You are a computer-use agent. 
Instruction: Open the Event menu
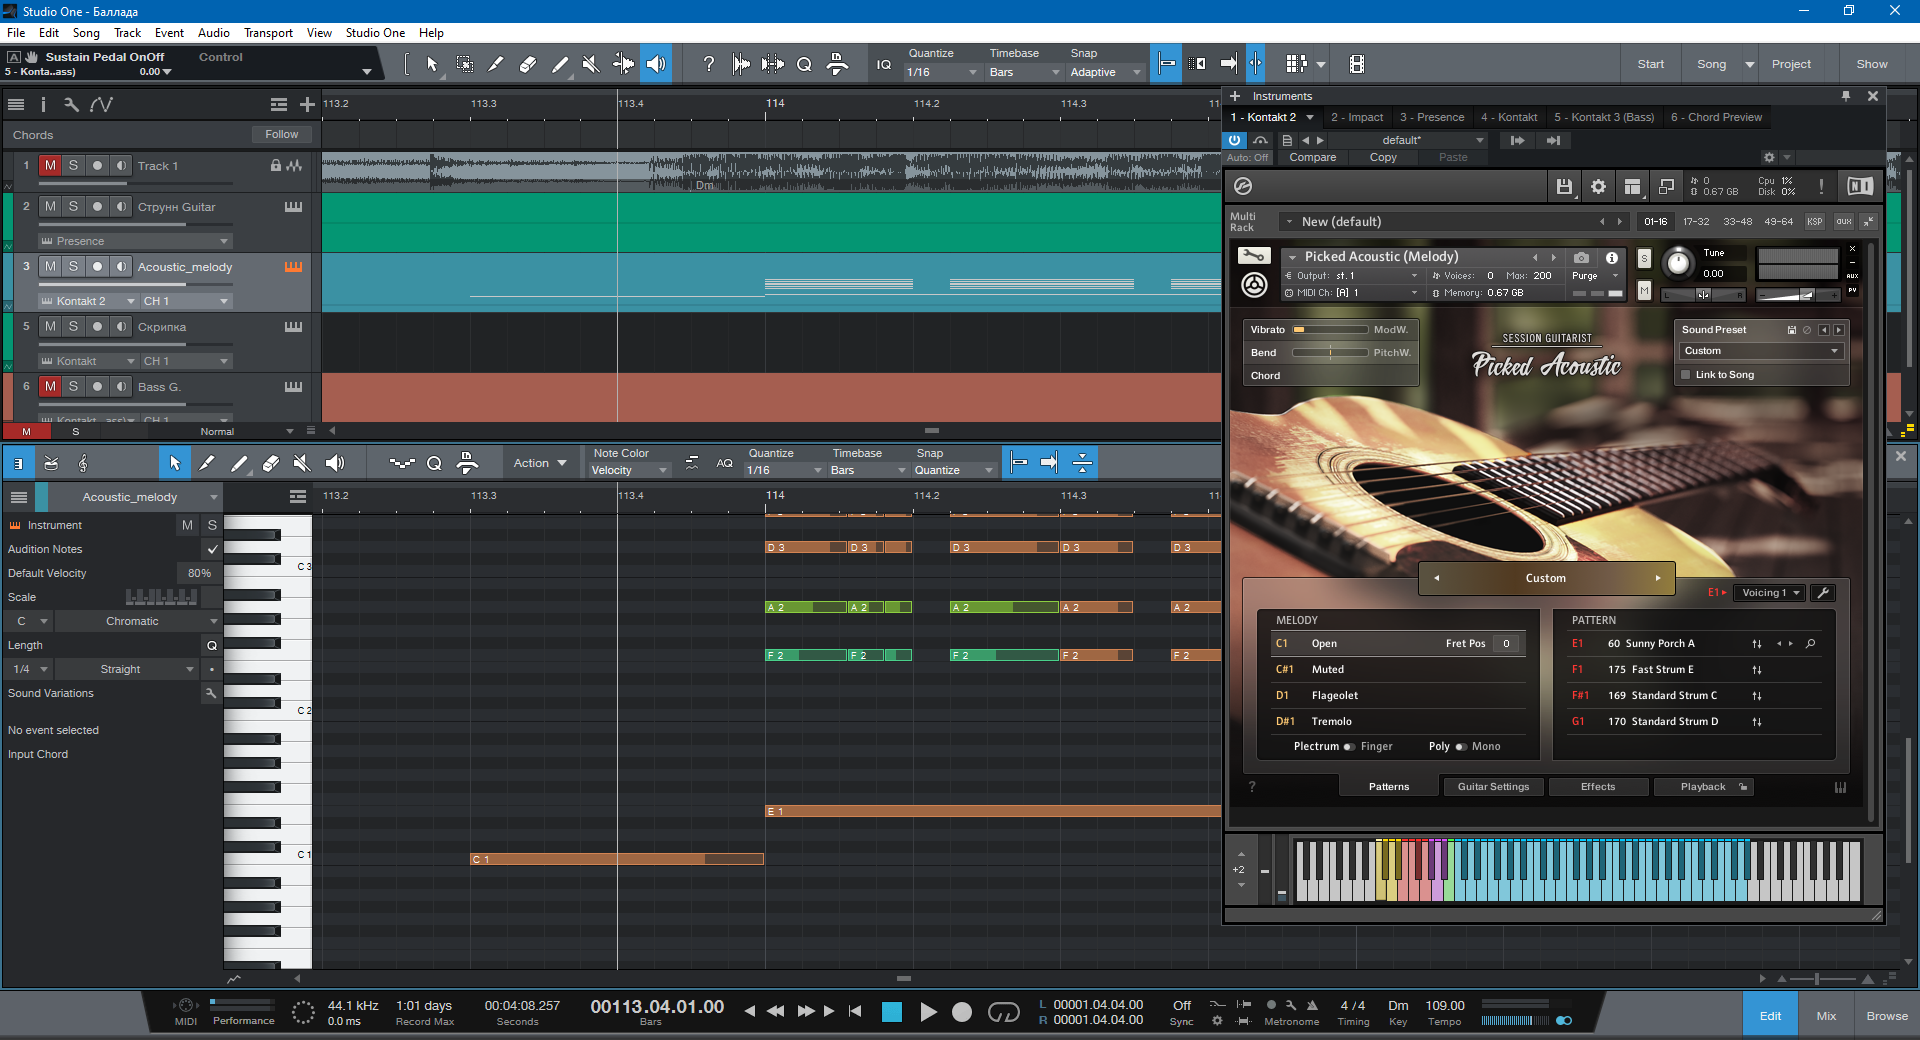coord(169,33)
